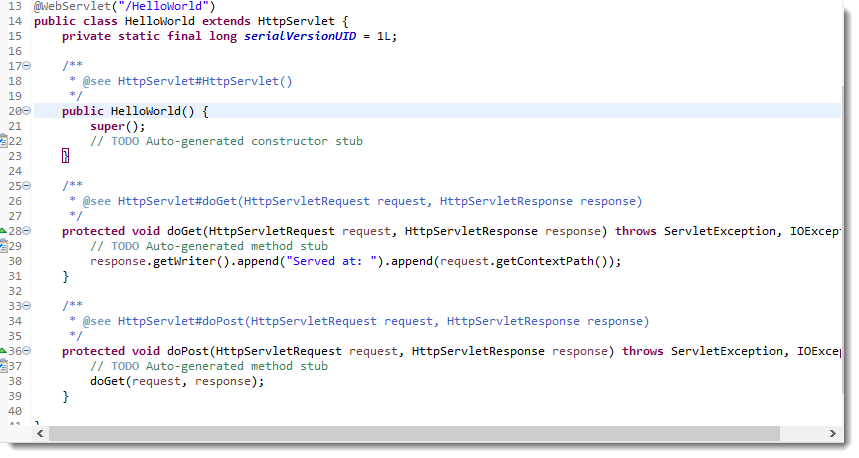Click the doGet(request, response); call on line 38
Screen dimensions: 859x458
click(x=177, y=381)
